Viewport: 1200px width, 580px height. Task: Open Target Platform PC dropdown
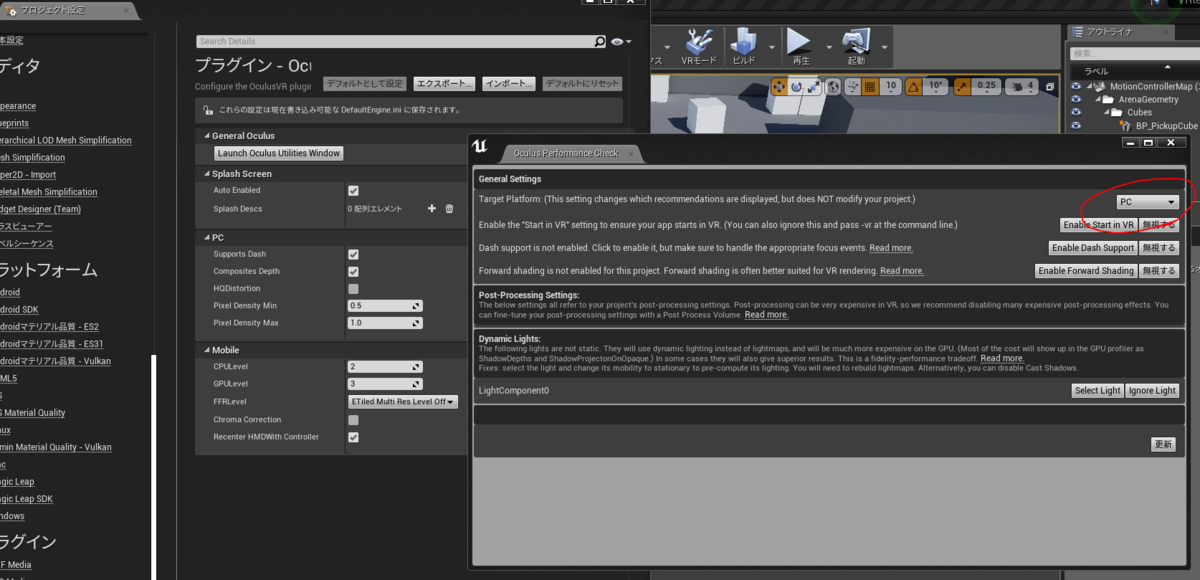pos(1147,202)
